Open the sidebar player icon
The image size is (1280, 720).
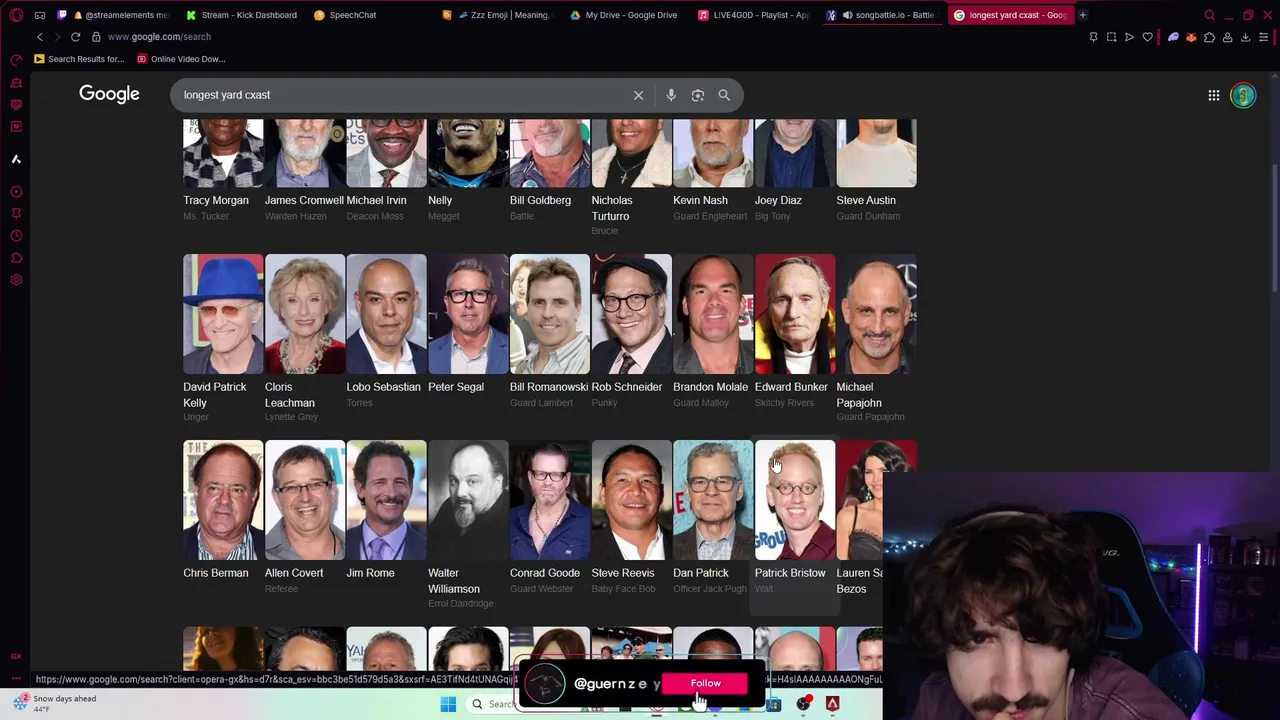(16, 192)
